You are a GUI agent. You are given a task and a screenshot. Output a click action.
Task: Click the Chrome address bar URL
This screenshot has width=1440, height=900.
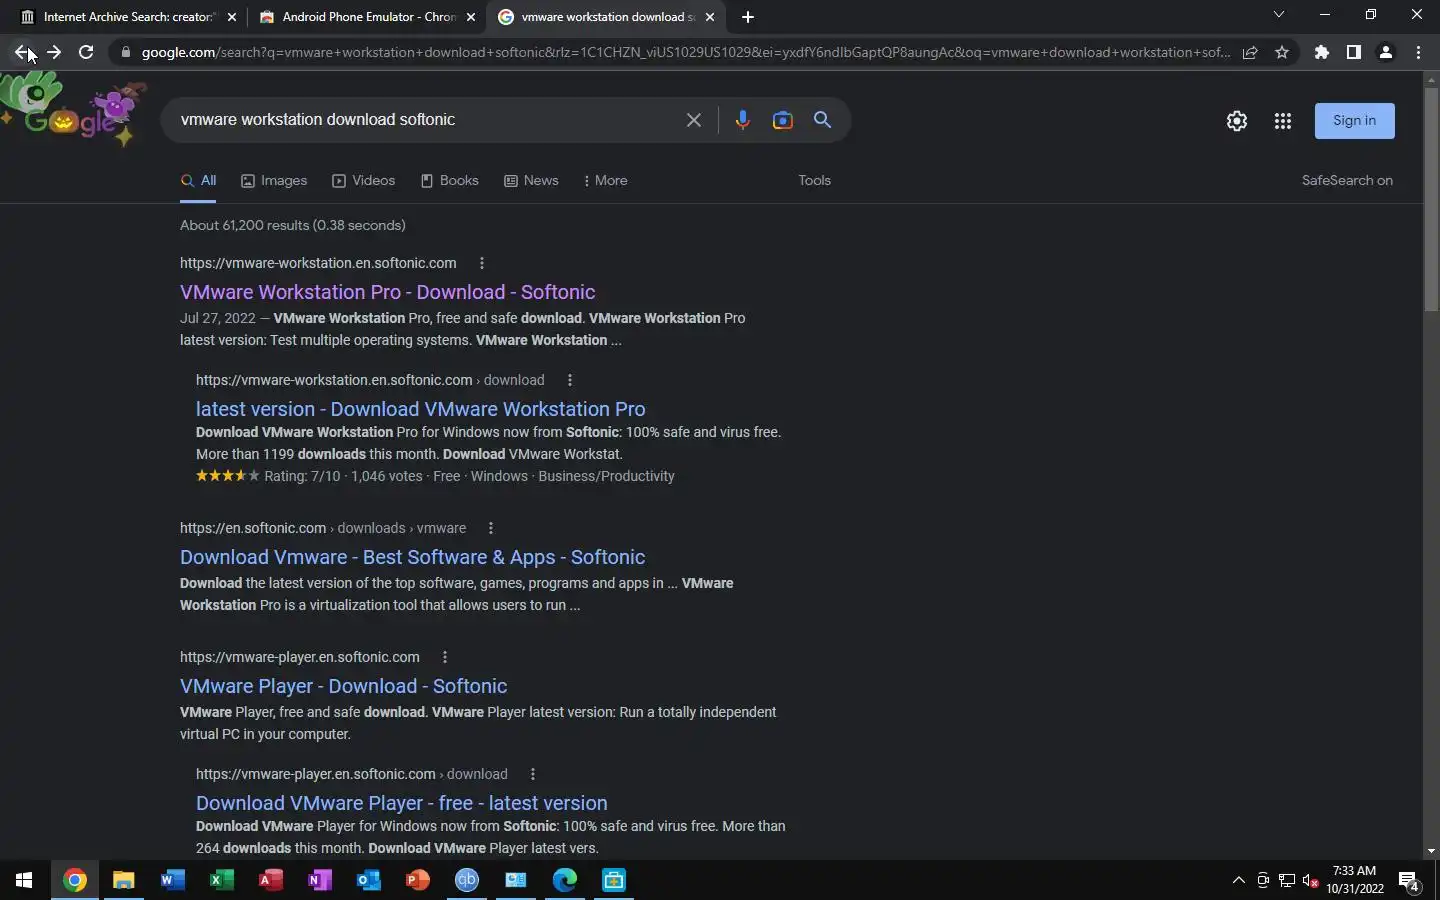(x=685, y=52)
